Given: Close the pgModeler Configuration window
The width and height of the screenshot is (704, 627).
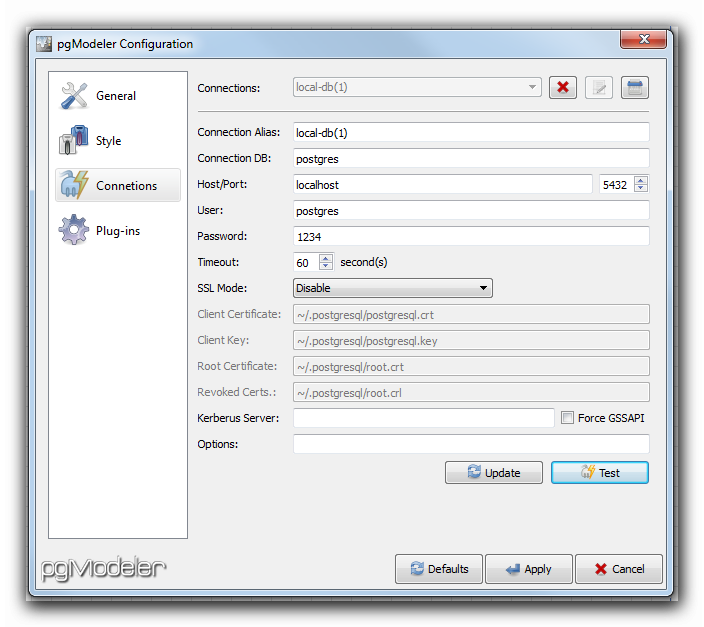Looking at the screenshot, I should tap(643, 39).
